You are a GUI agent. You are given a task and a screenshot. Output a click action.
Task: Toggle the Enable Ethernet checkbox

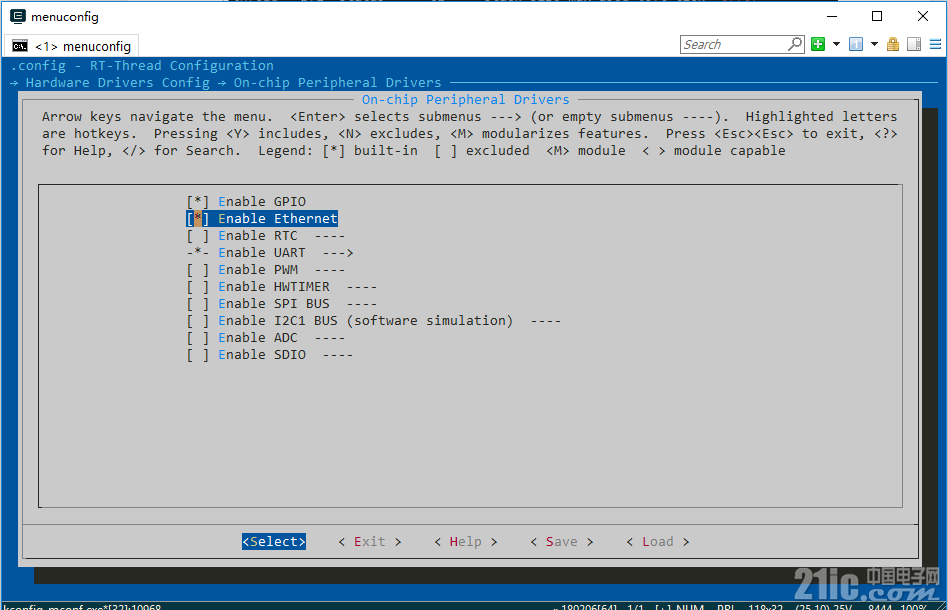198,218
